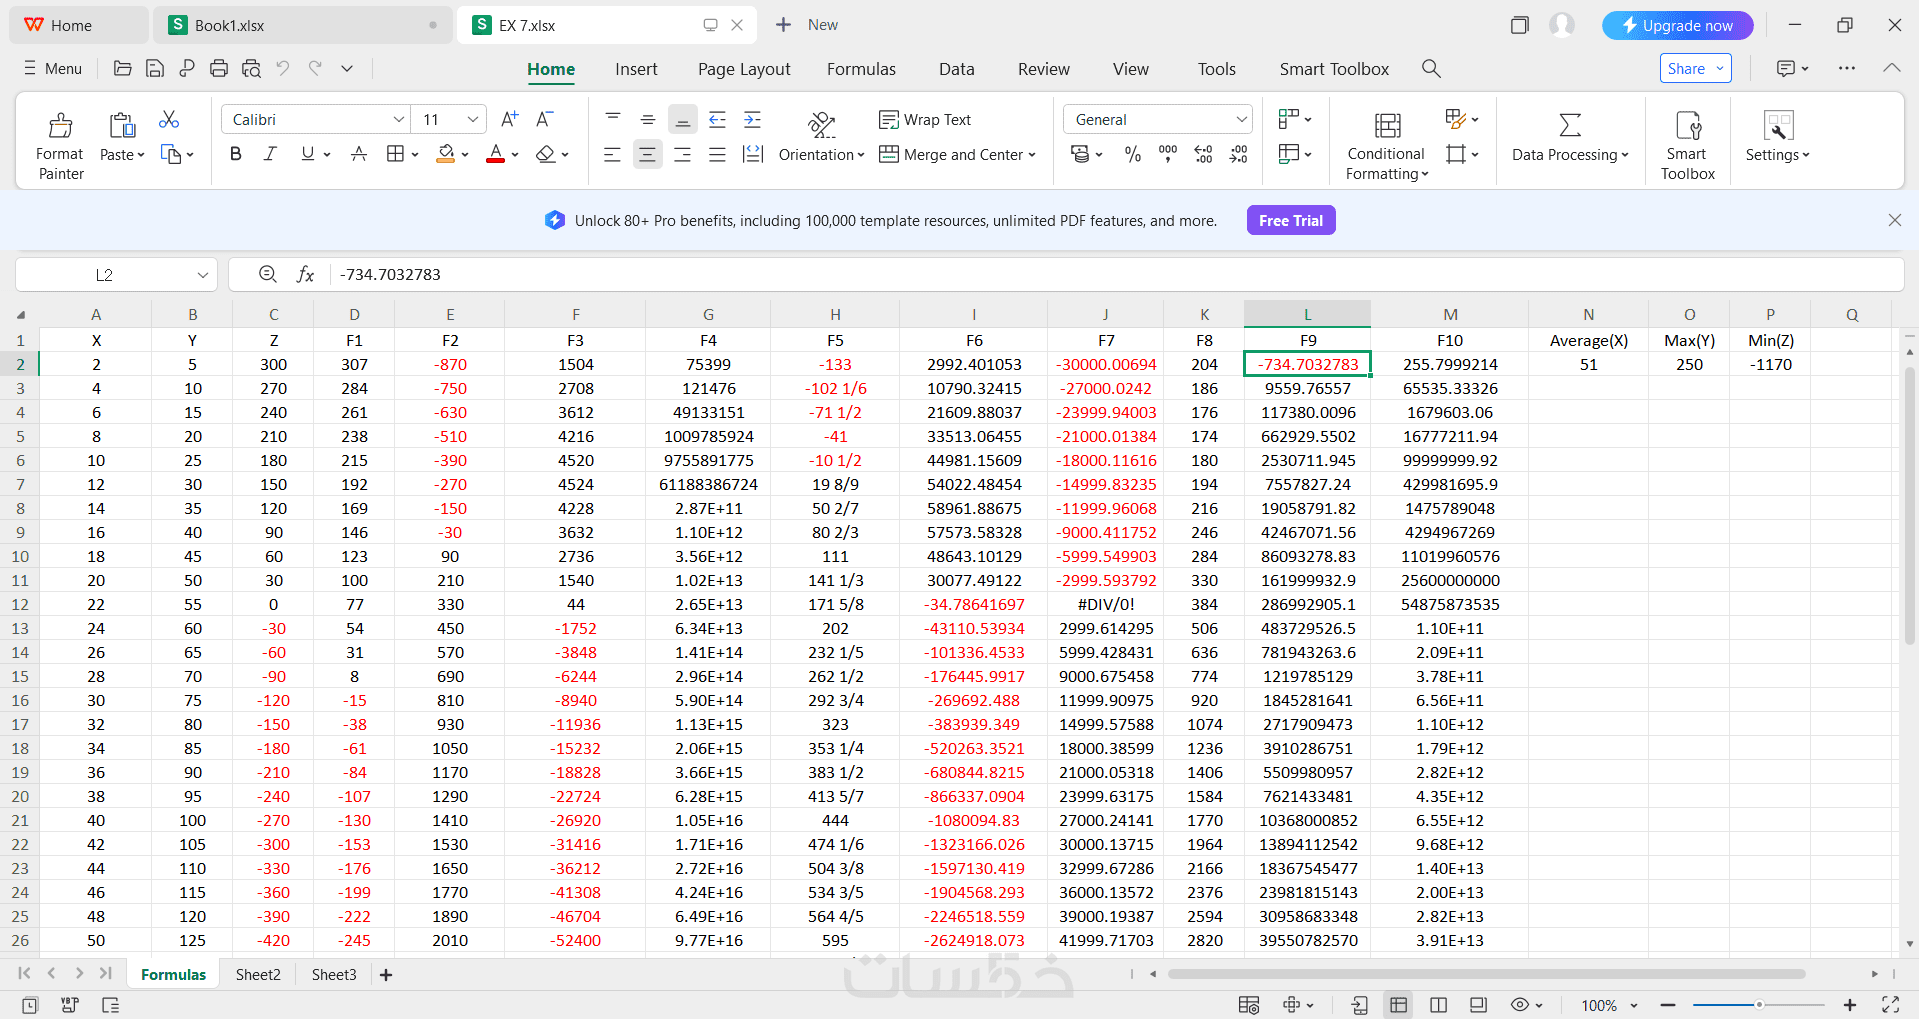Apply red font color swatch

tap(495, 154)
